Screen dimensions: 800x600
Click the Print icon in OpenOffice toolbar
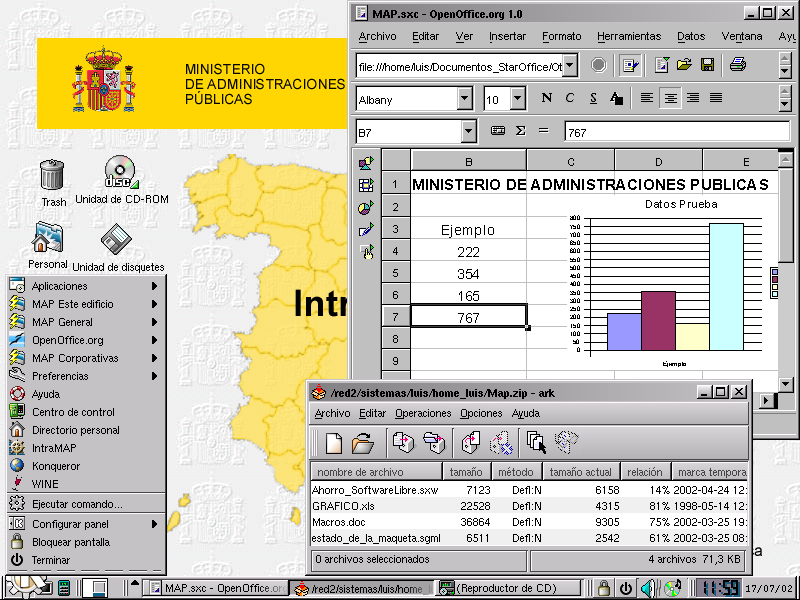coord(738,65)
